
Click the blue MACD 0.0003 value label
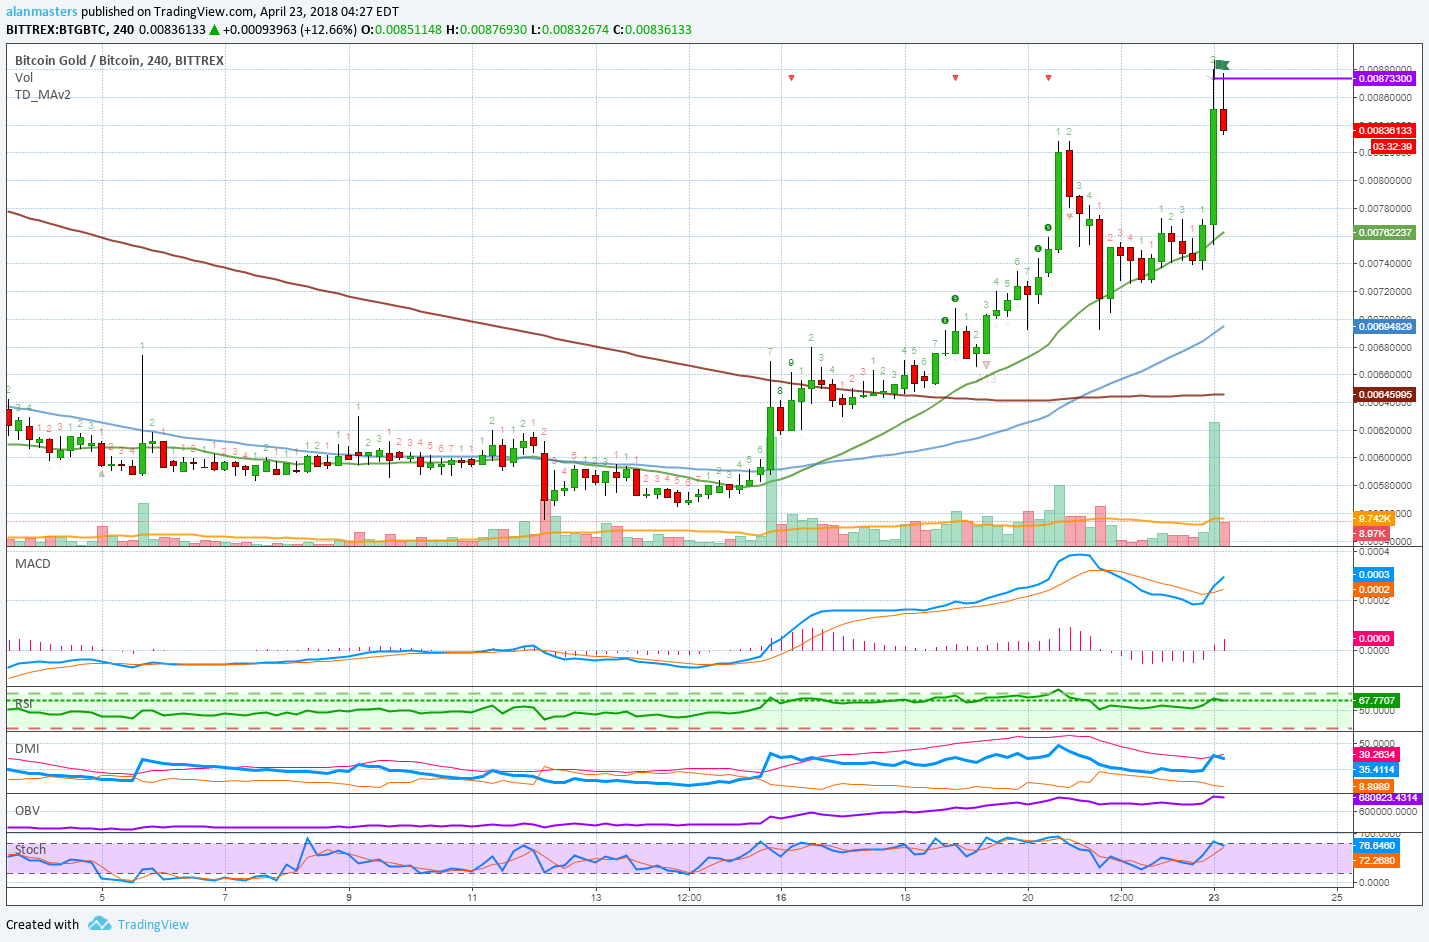click(x=1374, y=574)
